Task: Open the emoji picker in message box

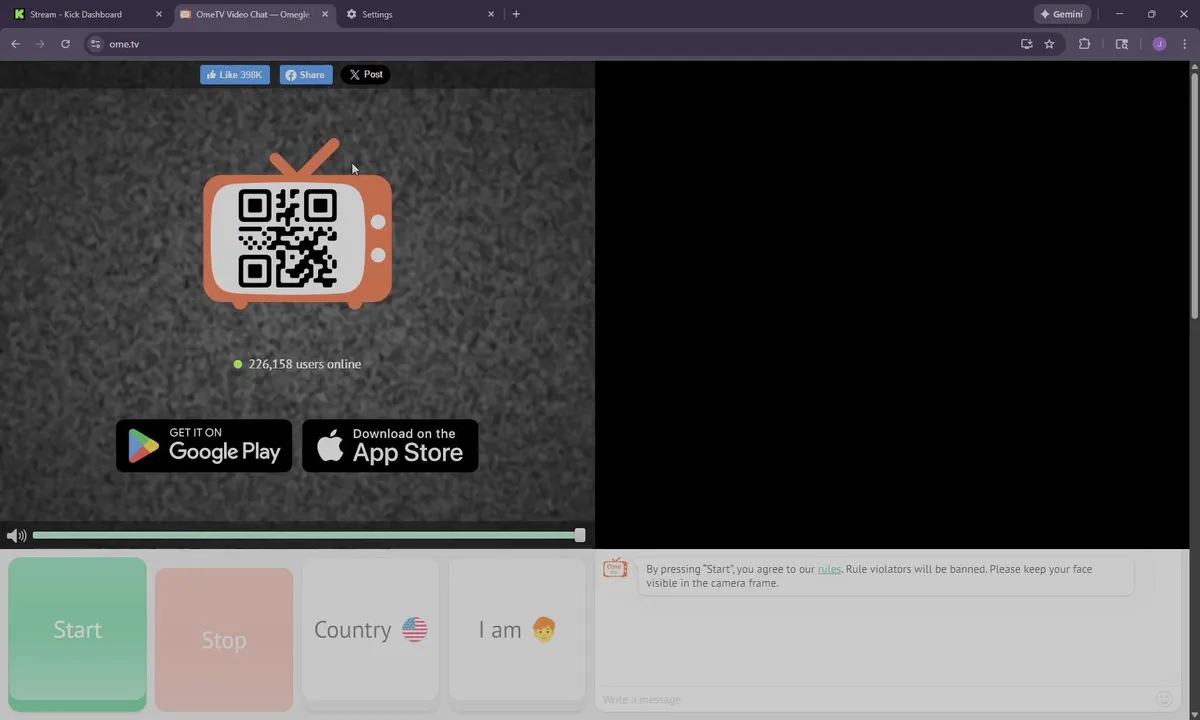Action: pos(1164,699)
